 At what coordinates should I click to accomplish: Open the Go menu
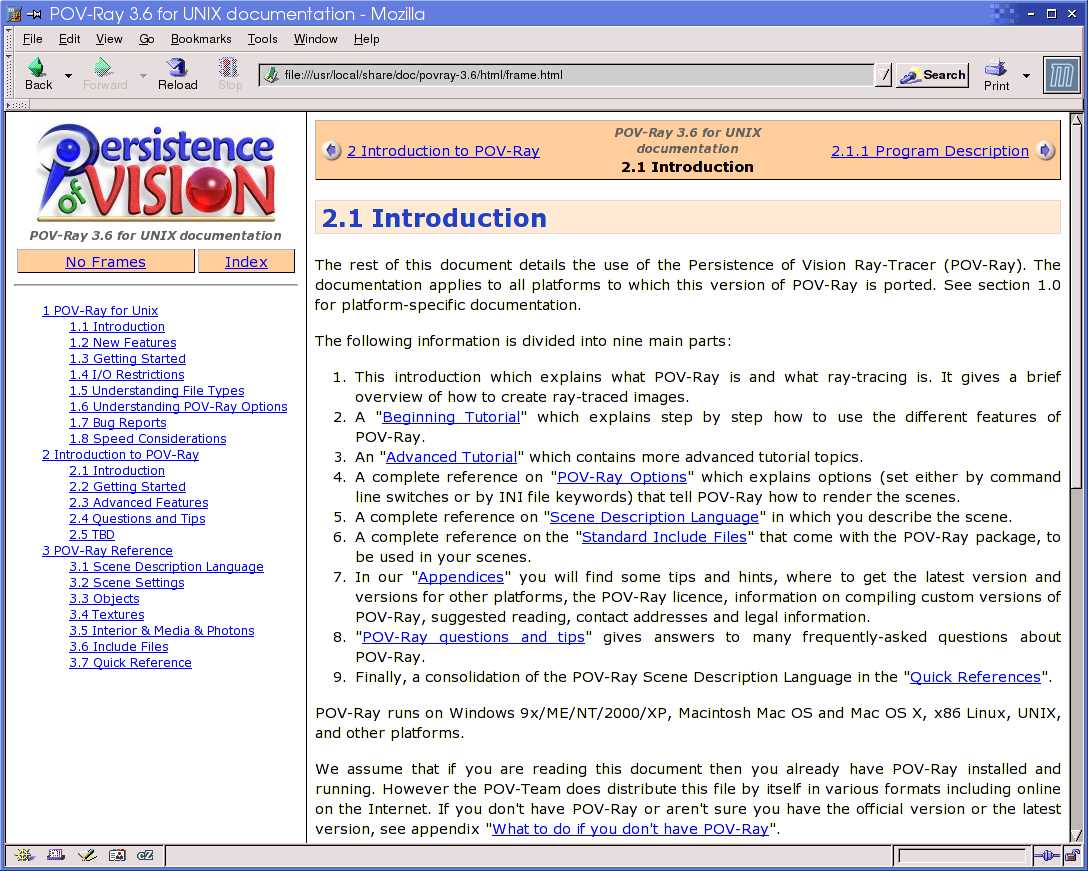point(146,39)
